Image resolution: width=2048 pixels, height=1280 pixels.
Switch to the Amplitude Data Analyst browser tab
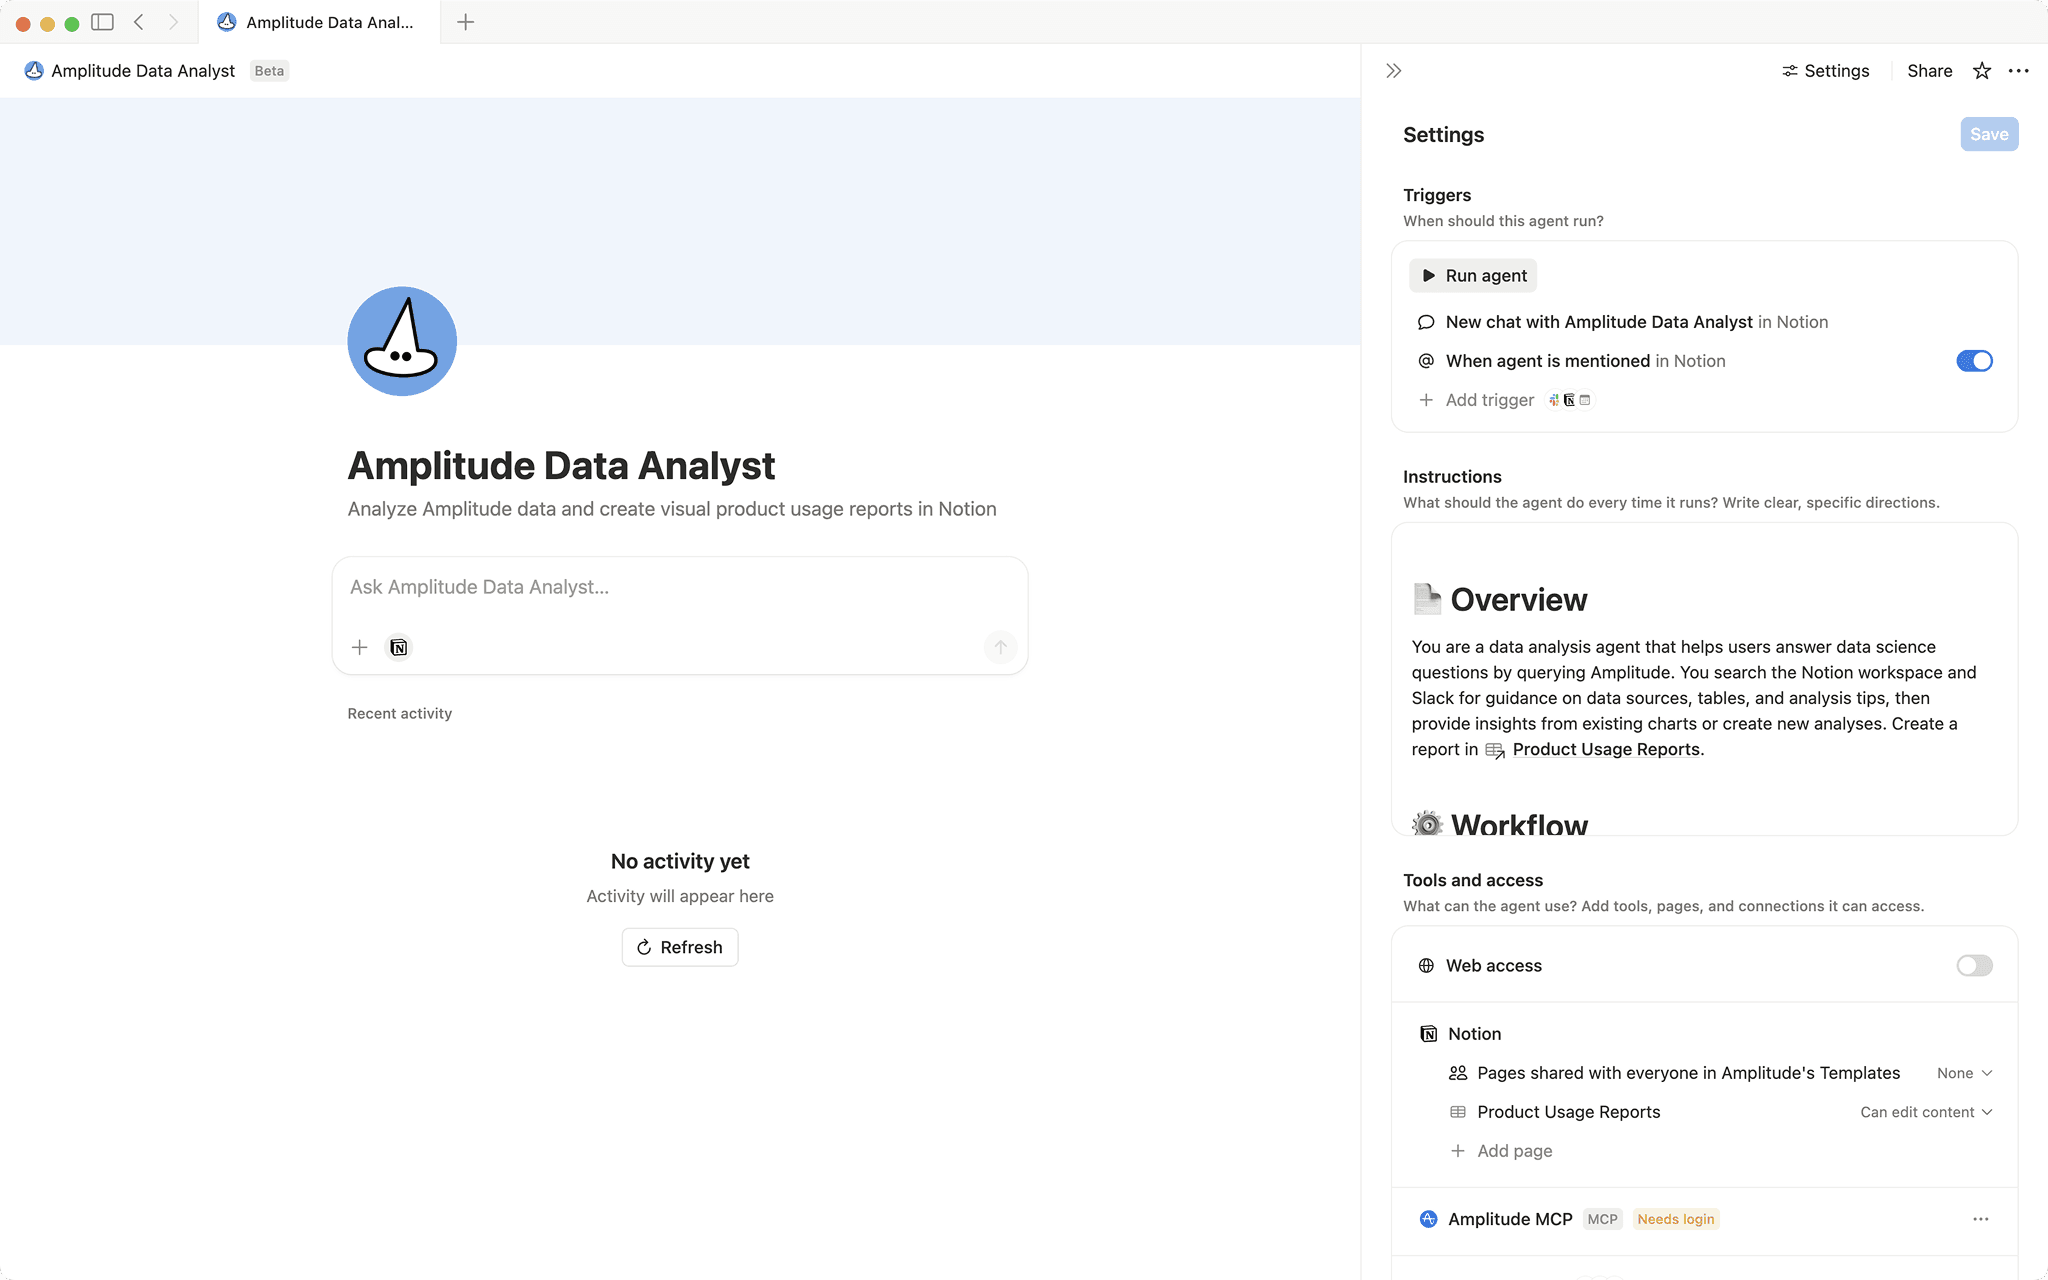point(320,21)
